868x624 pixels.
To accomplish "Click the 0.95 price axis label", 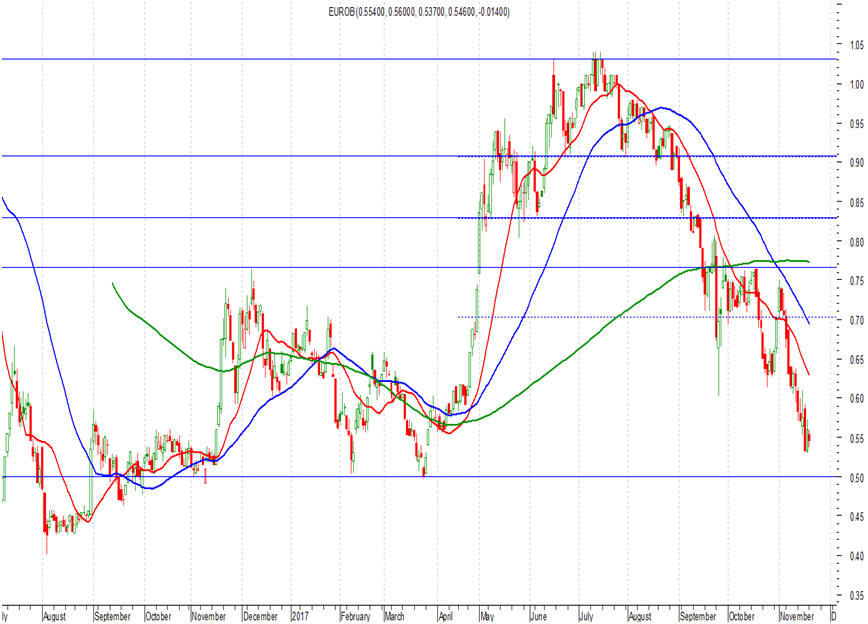I will (x=857, y=123).
